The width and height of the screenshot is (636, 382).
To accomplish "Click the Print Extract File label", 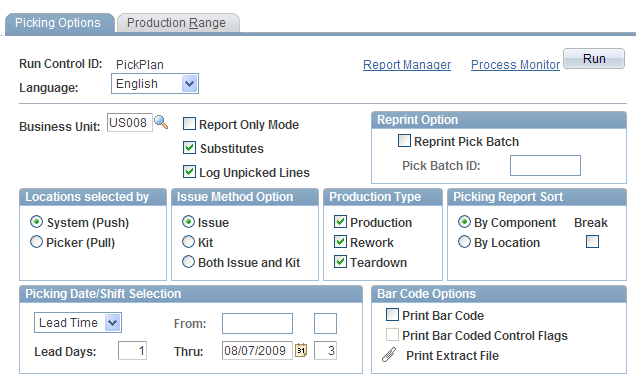I will (x=452, y=356).
